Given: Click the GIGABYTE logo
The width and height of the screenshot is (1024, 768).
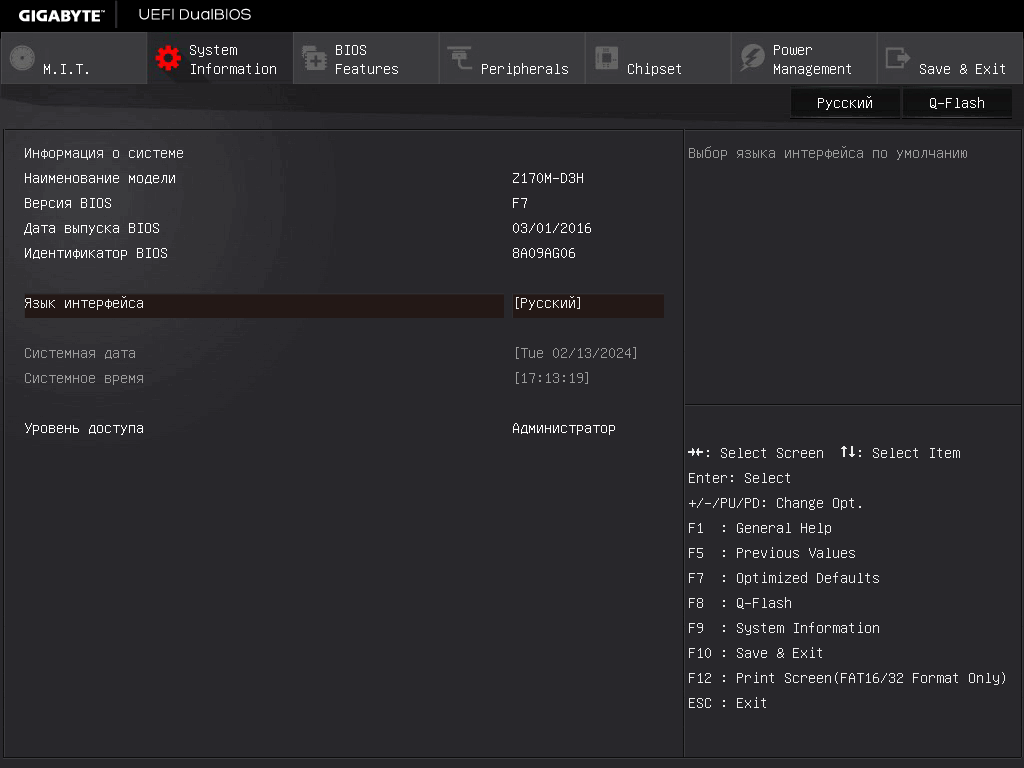Looking at the screenshot, I should point(61,16).
